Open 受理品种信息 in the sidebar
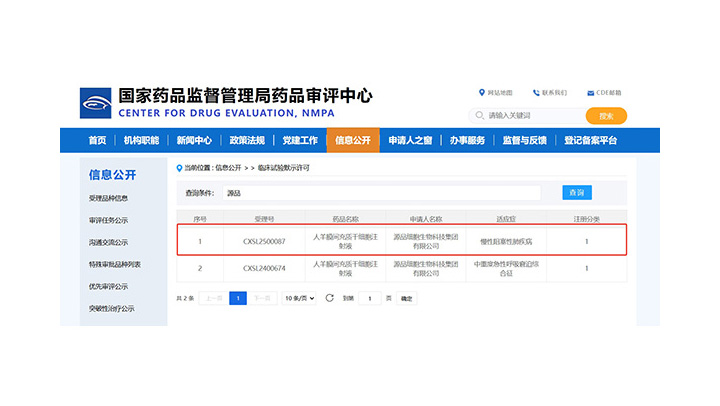Viewport: 720px width, 406px height. click(x=108, y=198)
